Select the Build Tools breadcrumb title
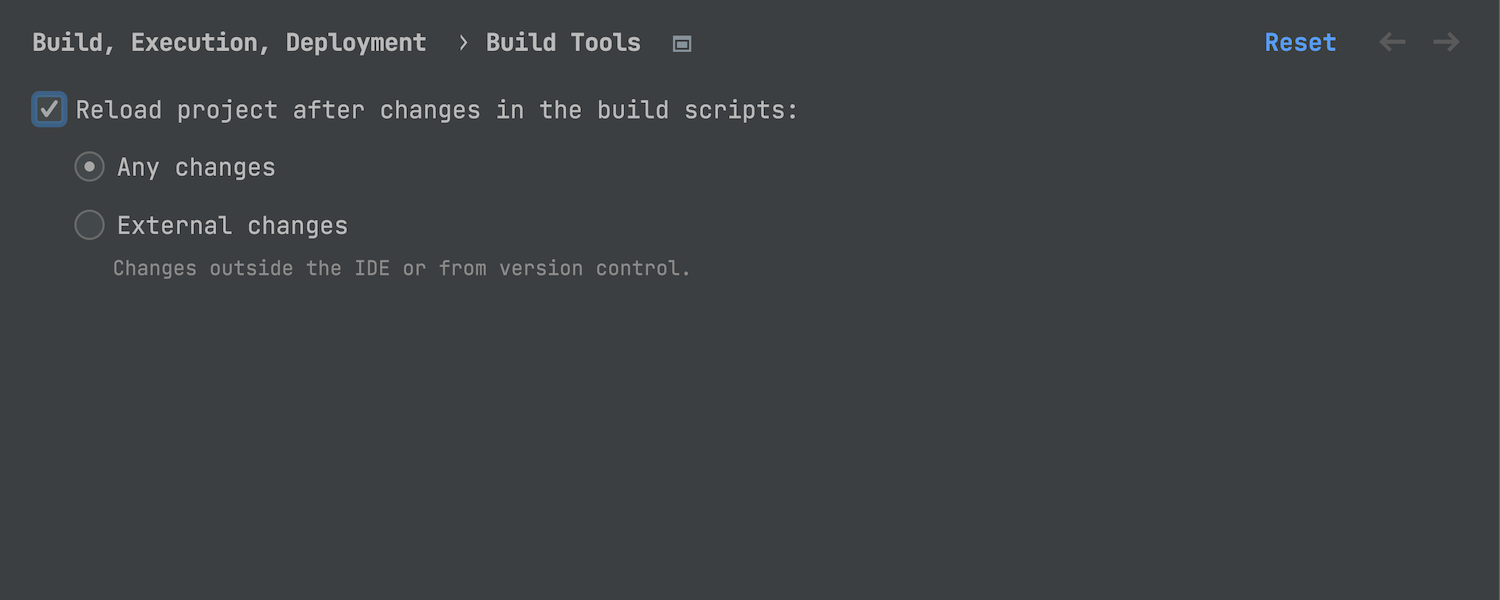 [563, 43]
